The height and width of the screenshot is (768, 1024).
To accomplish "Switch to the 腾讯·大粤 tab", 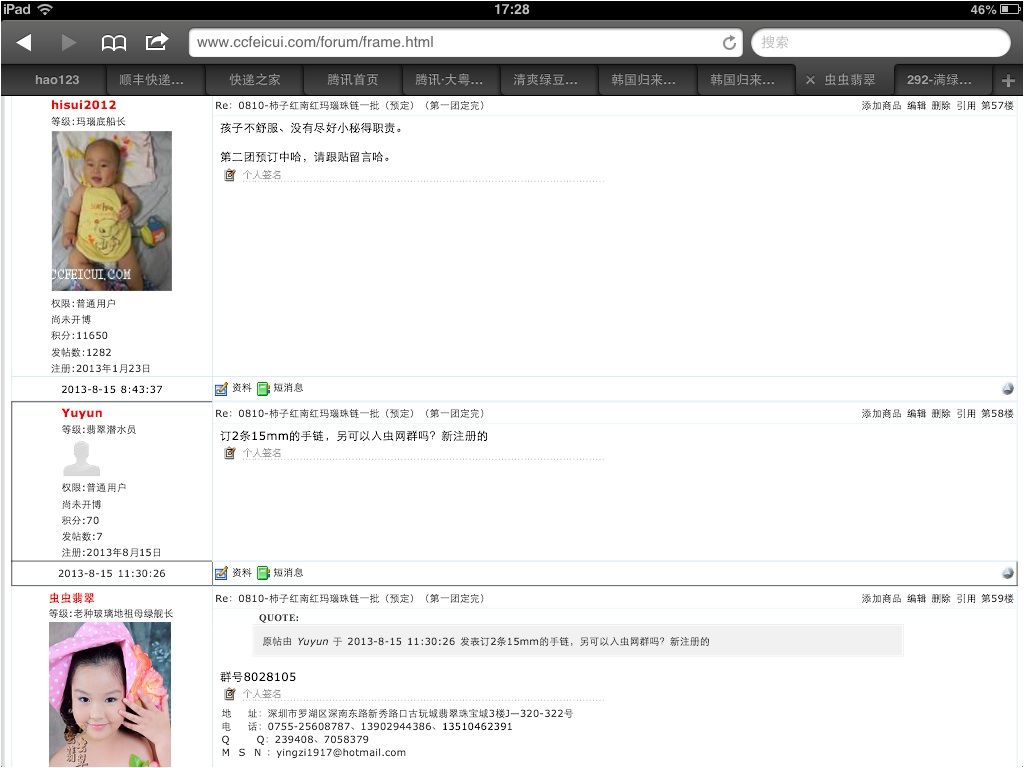I will tap(449, 80).
